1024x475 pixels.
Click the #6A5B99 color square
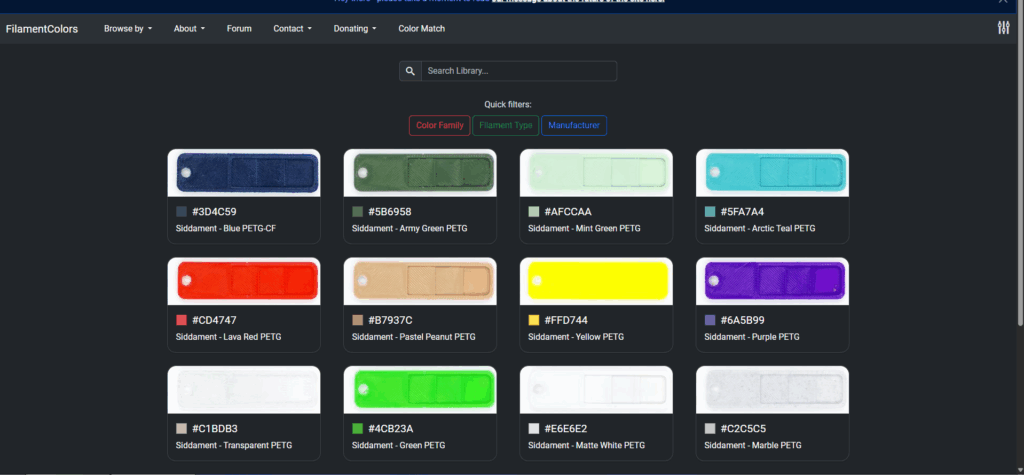pyautogui.click(x=710, y=320)
